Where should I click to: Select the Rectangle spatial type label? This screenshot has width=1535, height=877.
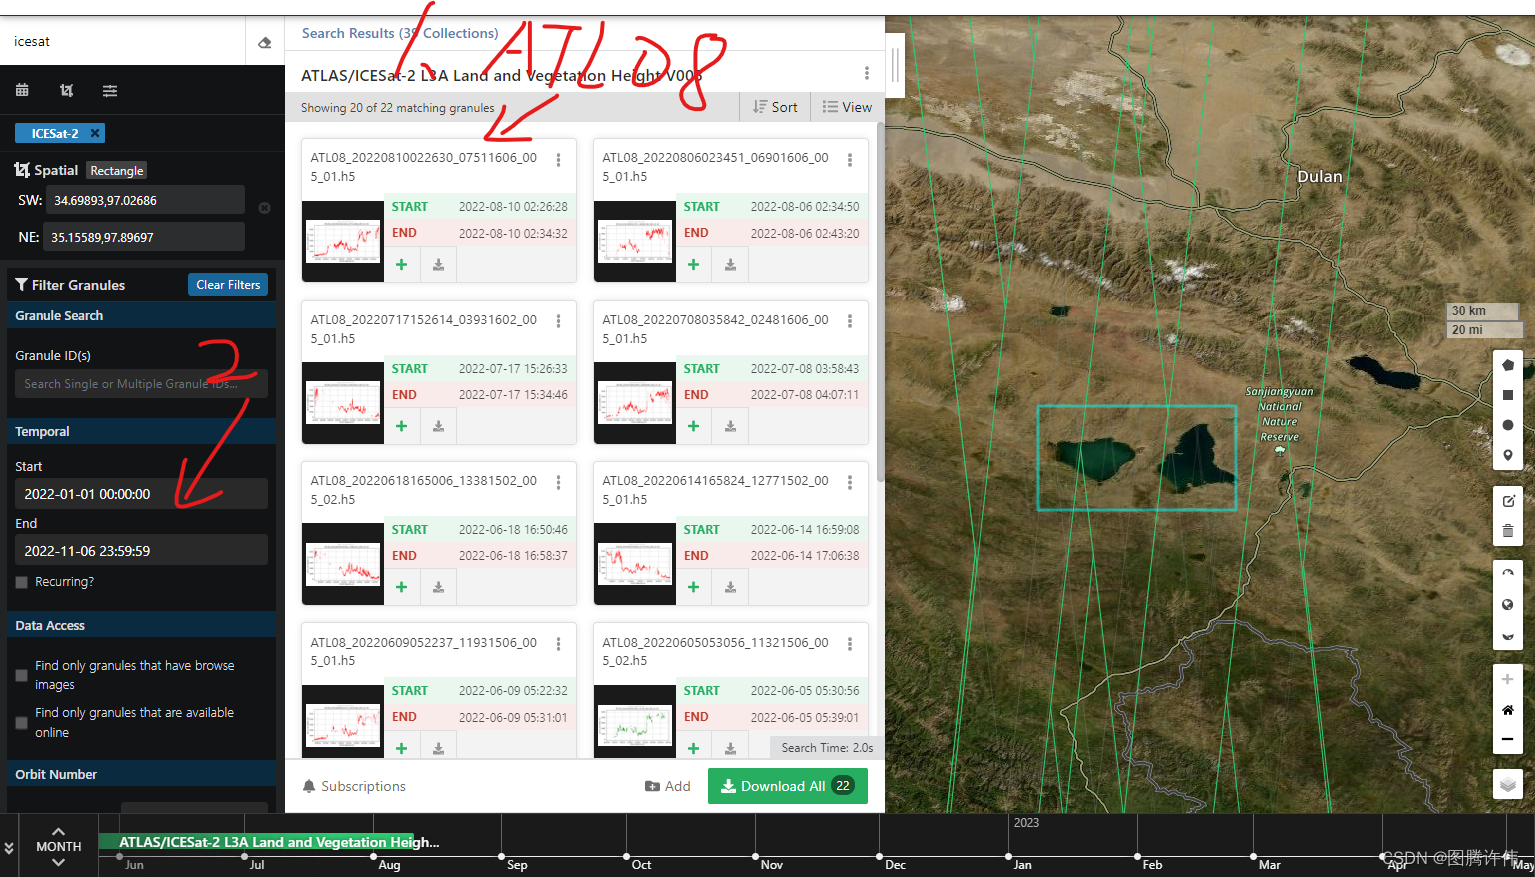[x=117, y=171]
